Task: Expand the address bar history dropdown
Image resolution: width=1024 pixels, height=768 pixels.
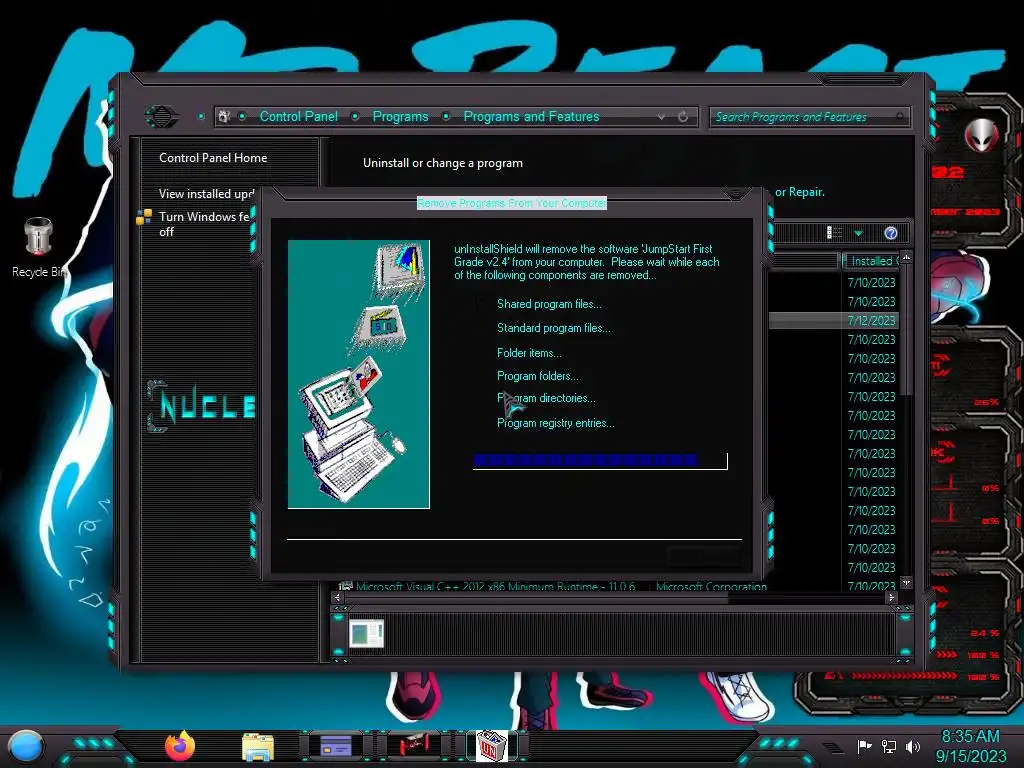Action: [662, 117]
